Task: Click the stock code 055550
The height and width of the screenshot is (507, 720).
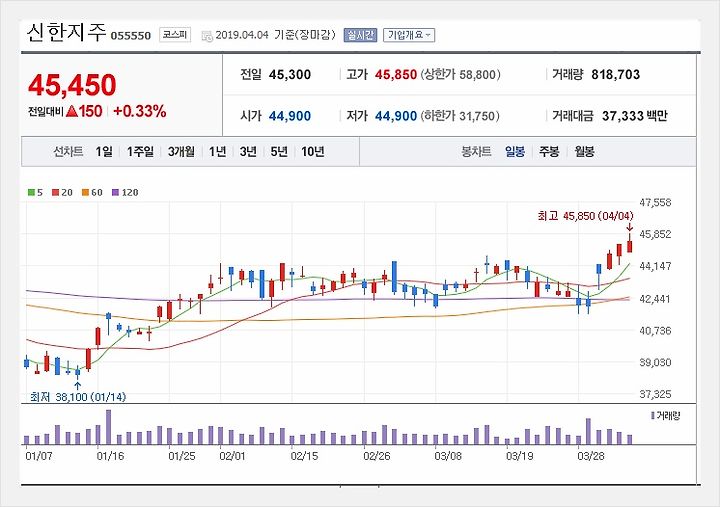Action: pyautogui.click(x=130, y=36)
